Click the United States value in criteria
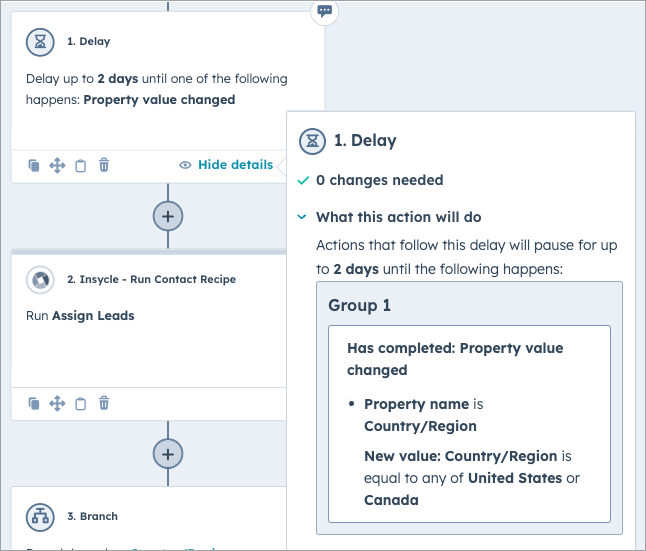Screen dimensions: 646x551 [515, 478]
